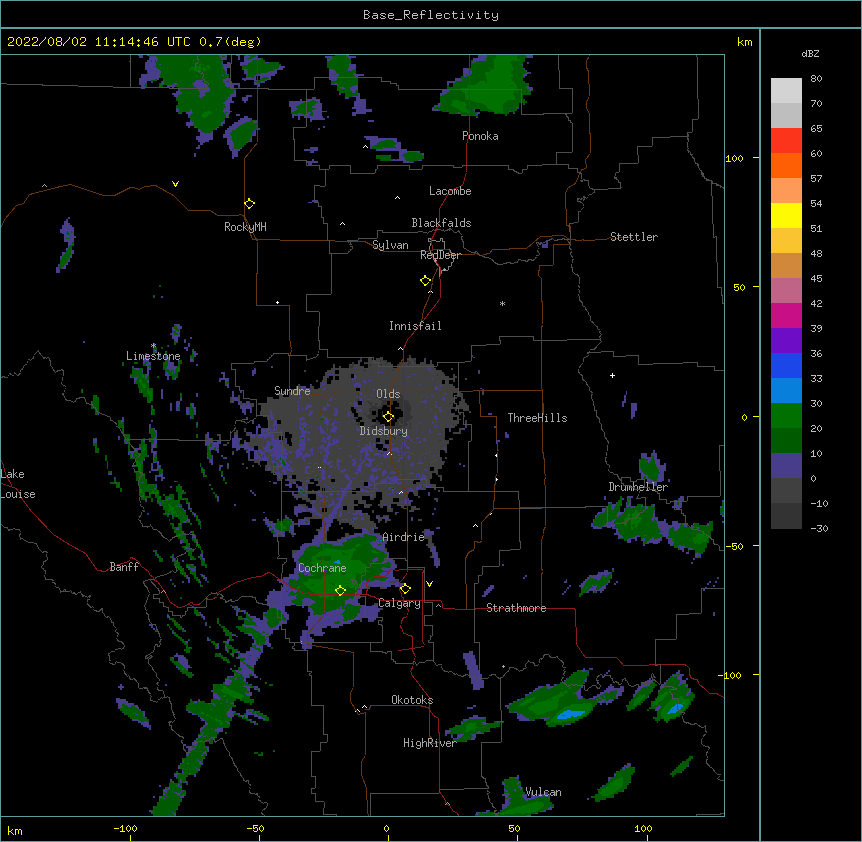Click the Calgary city label
Viewport: 862px width, 842px height.
coord(399,603)
